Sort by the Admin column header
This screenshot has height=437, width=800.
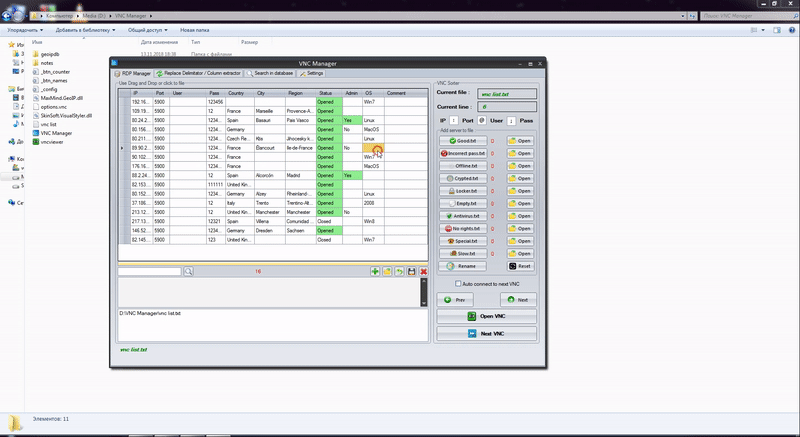pos(352,93)
